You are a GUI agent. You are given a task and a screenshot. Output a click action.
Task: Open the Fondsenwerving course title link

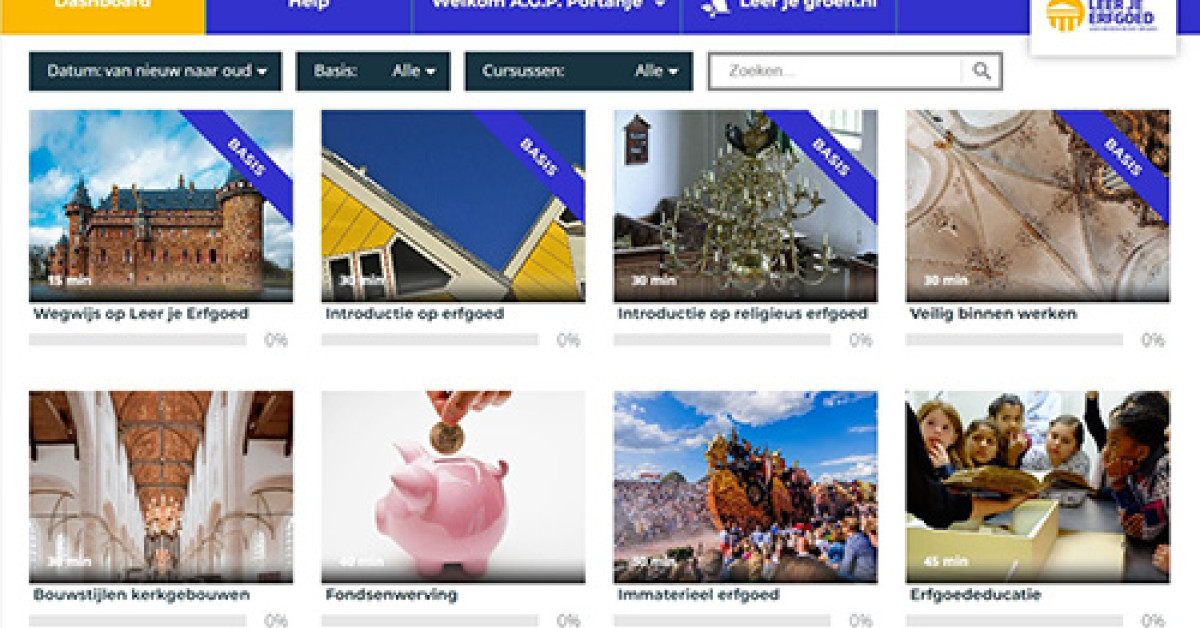(391, 595)
